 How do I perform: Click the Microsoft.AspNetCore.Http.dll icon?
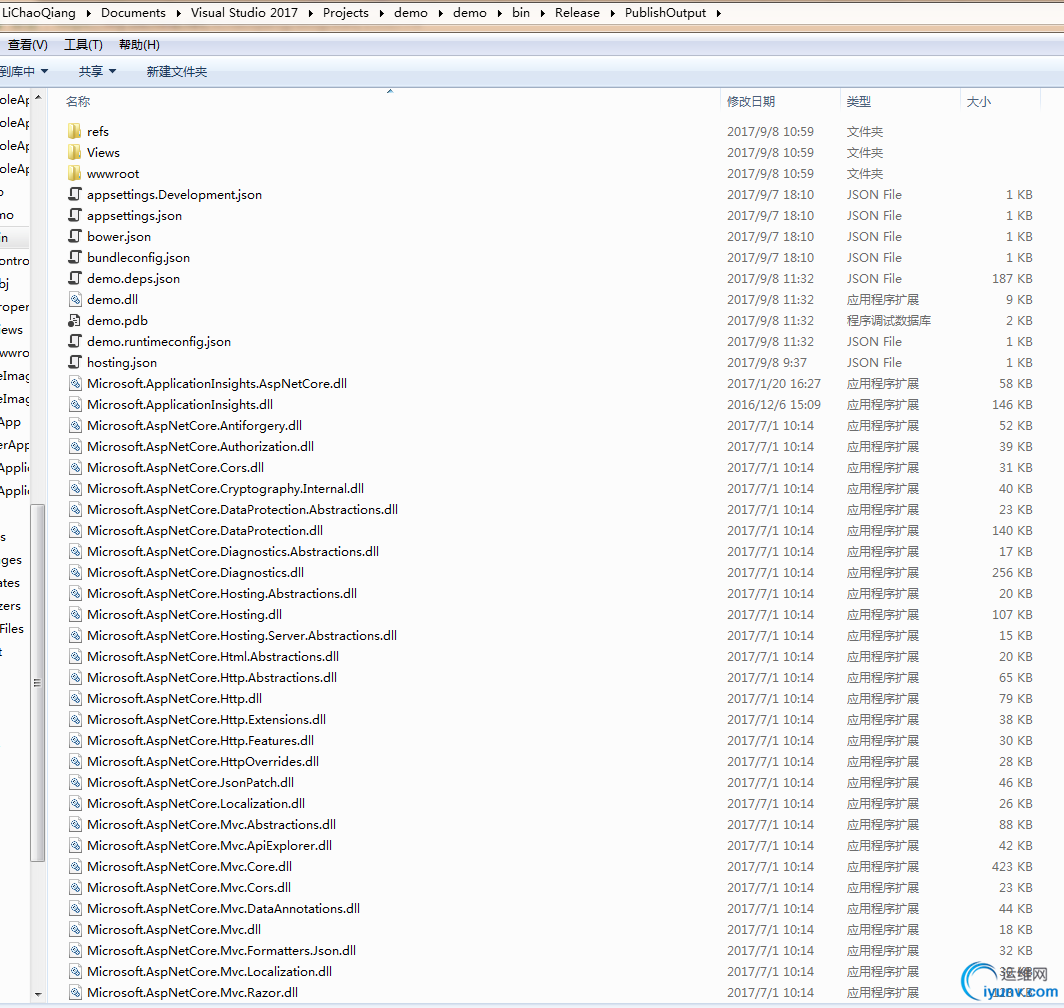75,698
